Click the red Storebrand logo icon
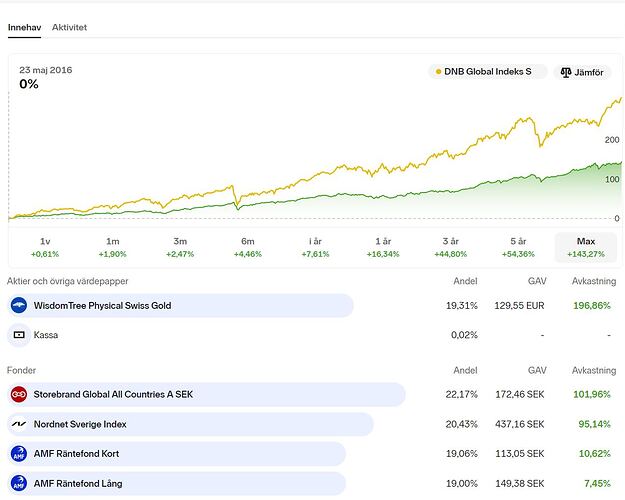Viewport: 625px width, 500px height. (x=19, y=395)
